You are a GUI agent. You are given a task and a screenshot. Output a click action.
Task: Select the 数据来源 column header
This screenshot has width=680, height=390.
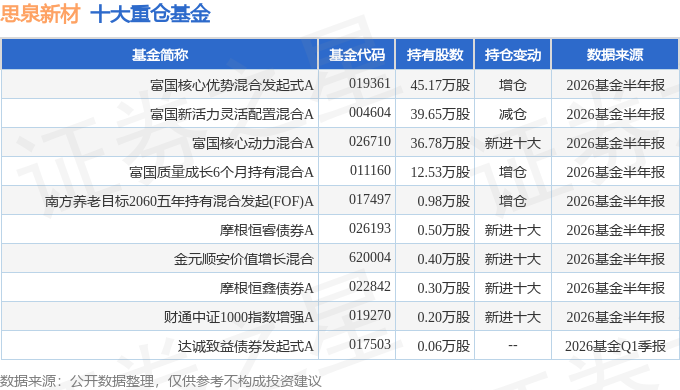coord(615,55)
